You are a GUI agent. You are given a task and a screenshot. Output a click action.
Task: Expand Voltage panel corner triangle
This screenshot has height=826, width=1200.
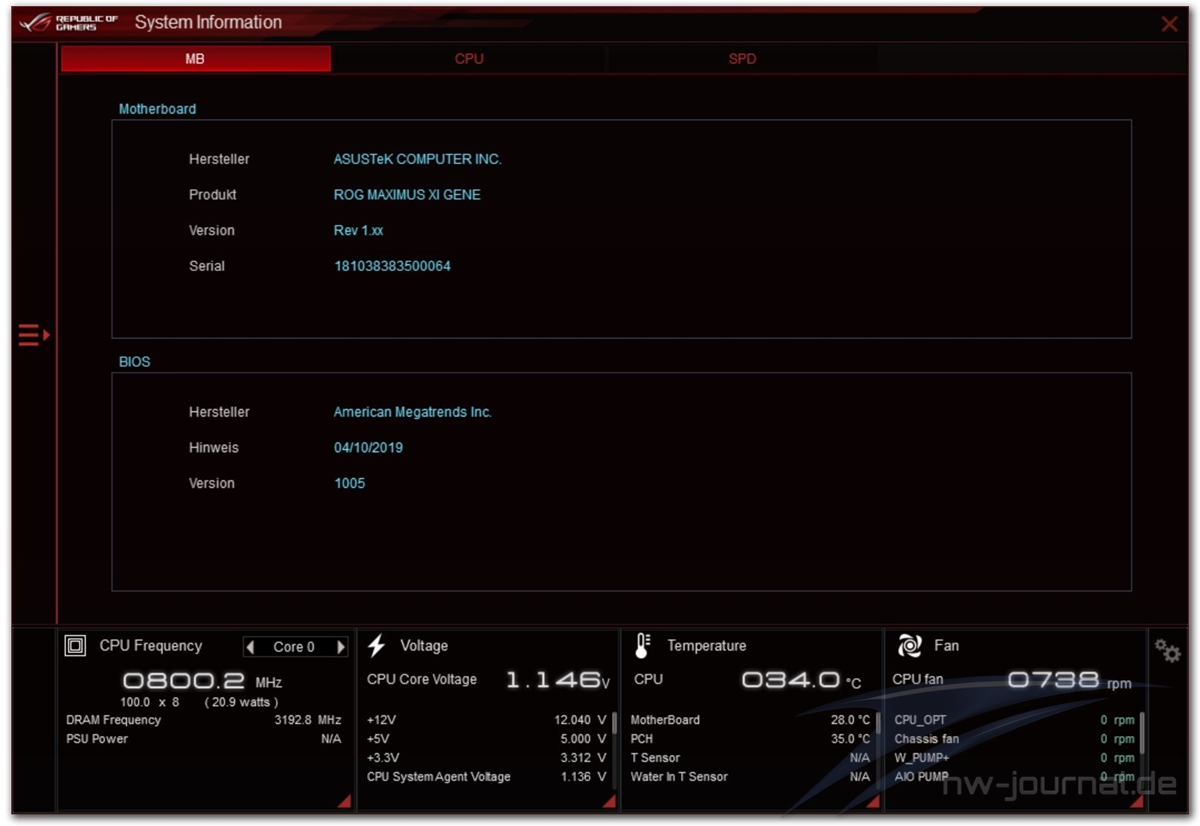coord(610,800)
